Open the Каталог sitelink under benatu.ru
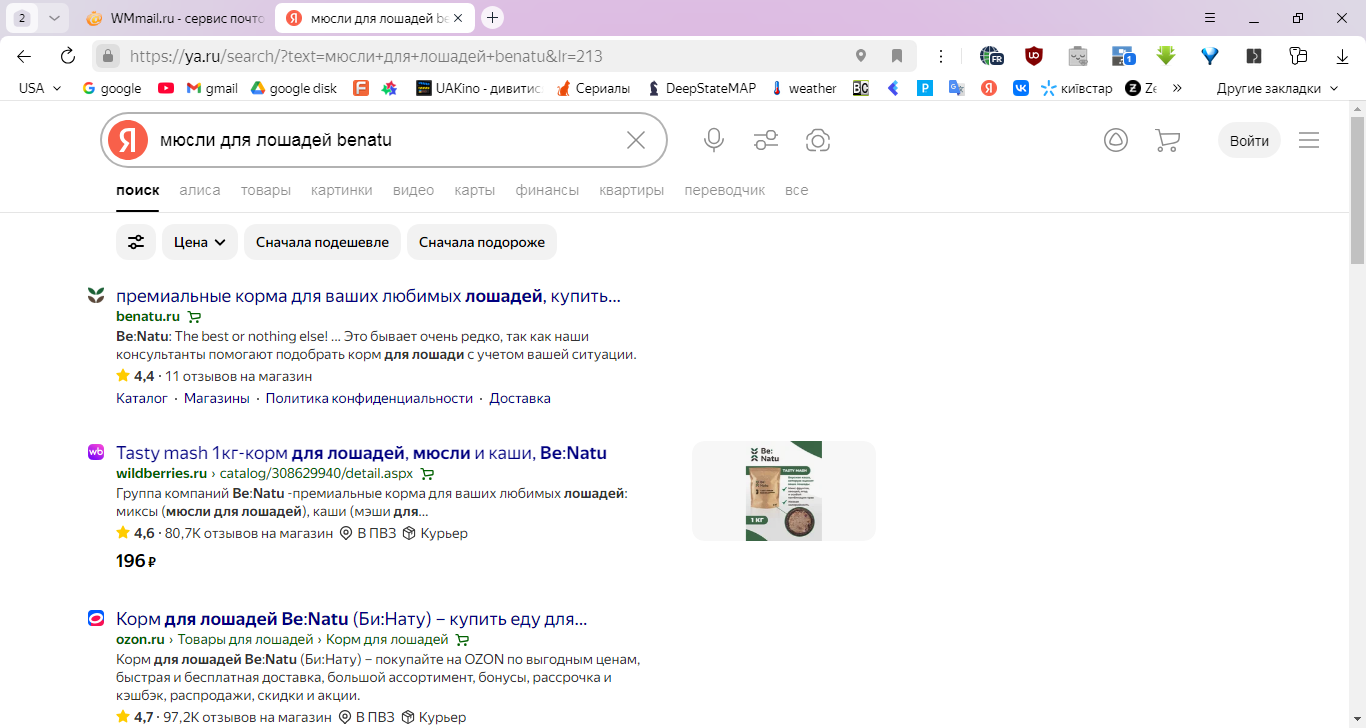The image size is (1366, 728). coord(142,398)
